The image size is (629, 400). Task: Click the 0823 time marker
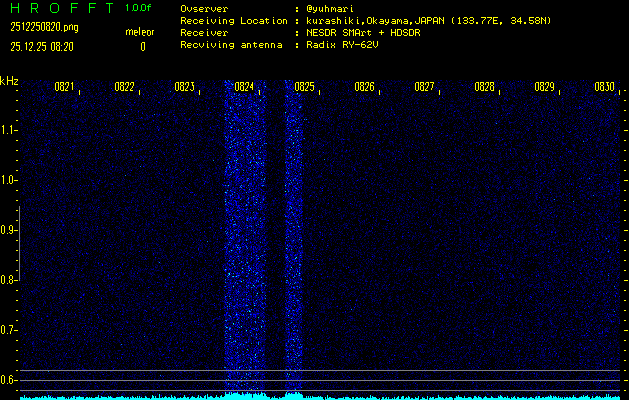coord(185,87)
